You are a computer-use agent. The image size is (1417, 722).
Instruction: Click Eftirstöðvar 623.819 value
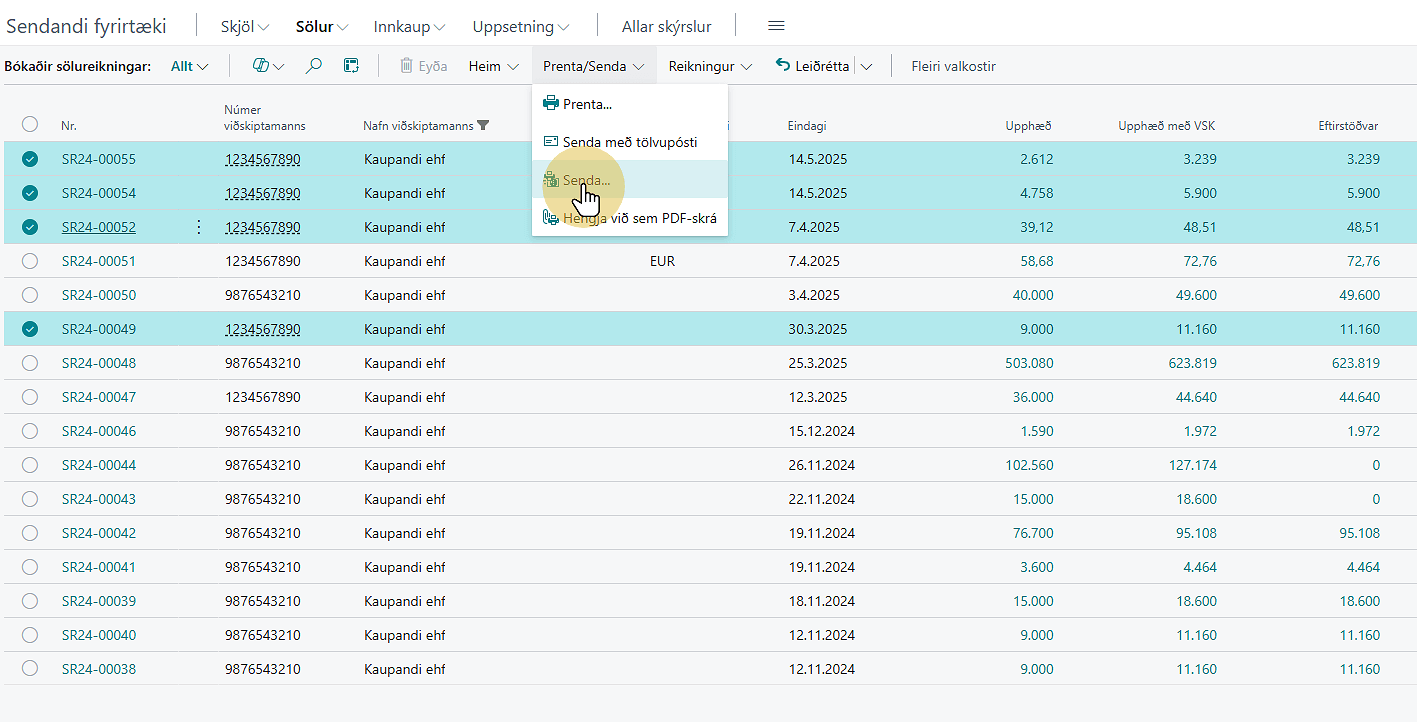[1355, 363]
